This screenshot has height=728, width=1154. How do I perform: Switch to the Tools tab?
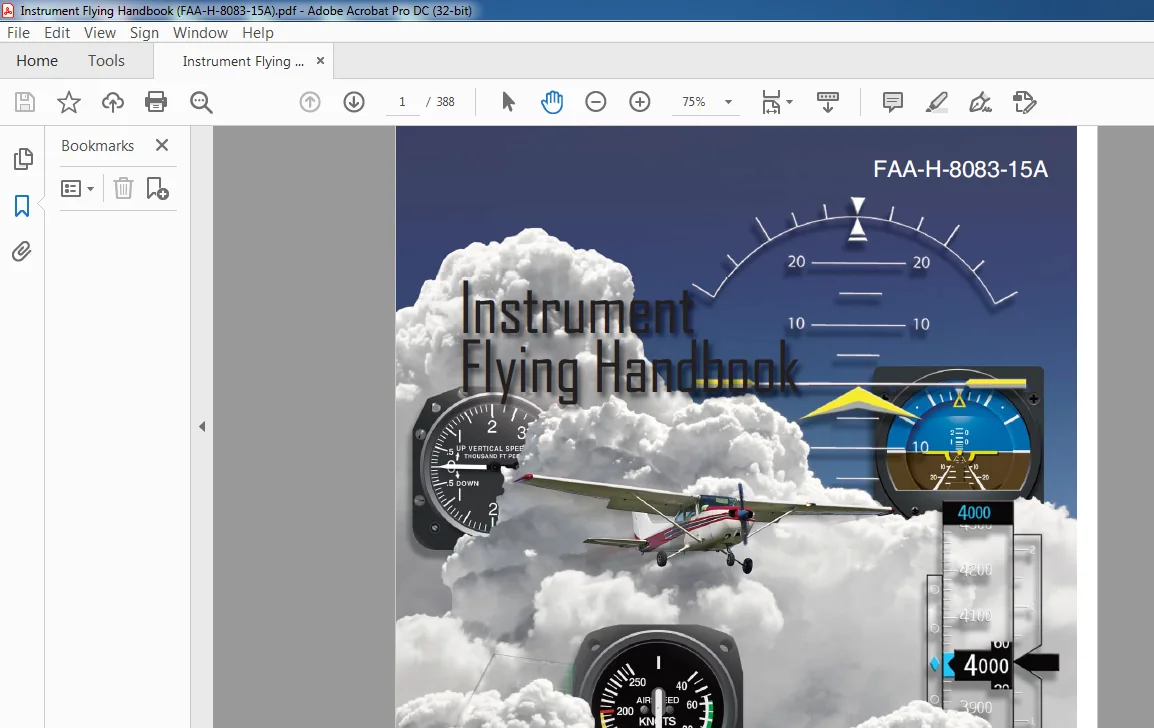click(106, 60)
